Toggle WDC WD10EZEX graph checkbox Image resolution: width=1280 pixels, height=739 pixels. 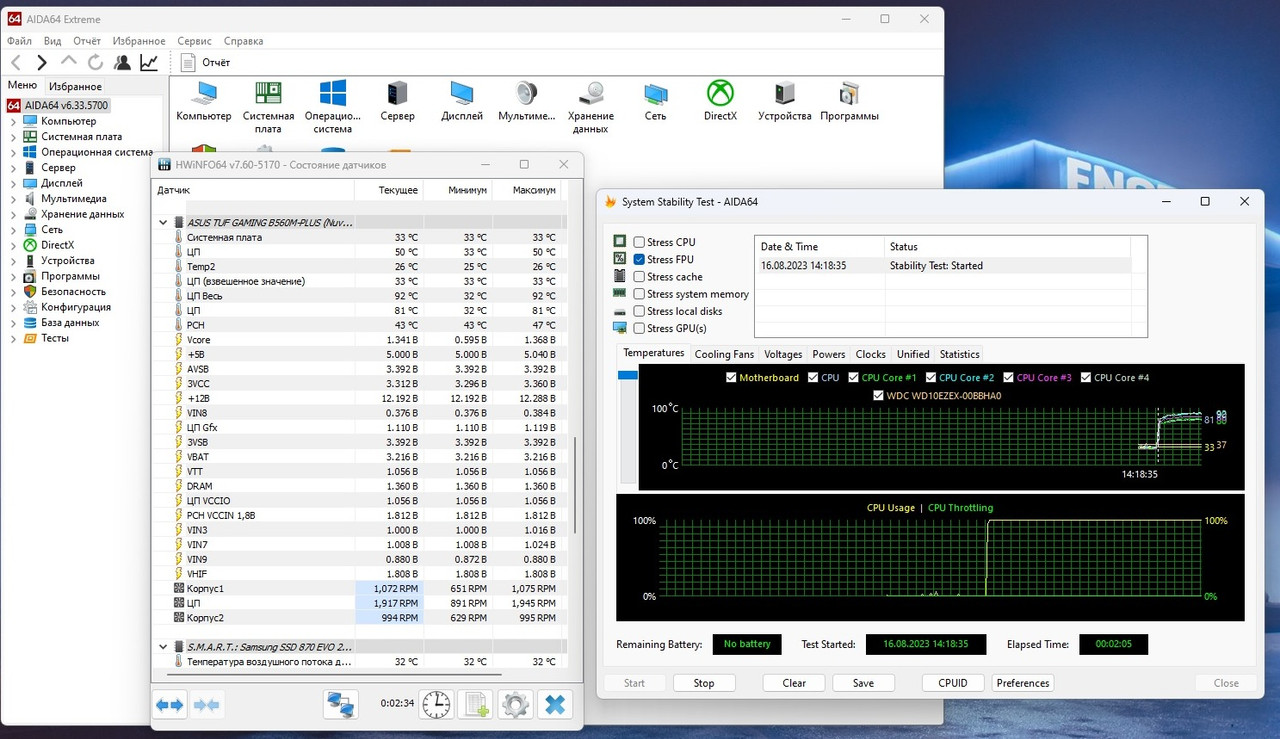click(878, 395)
